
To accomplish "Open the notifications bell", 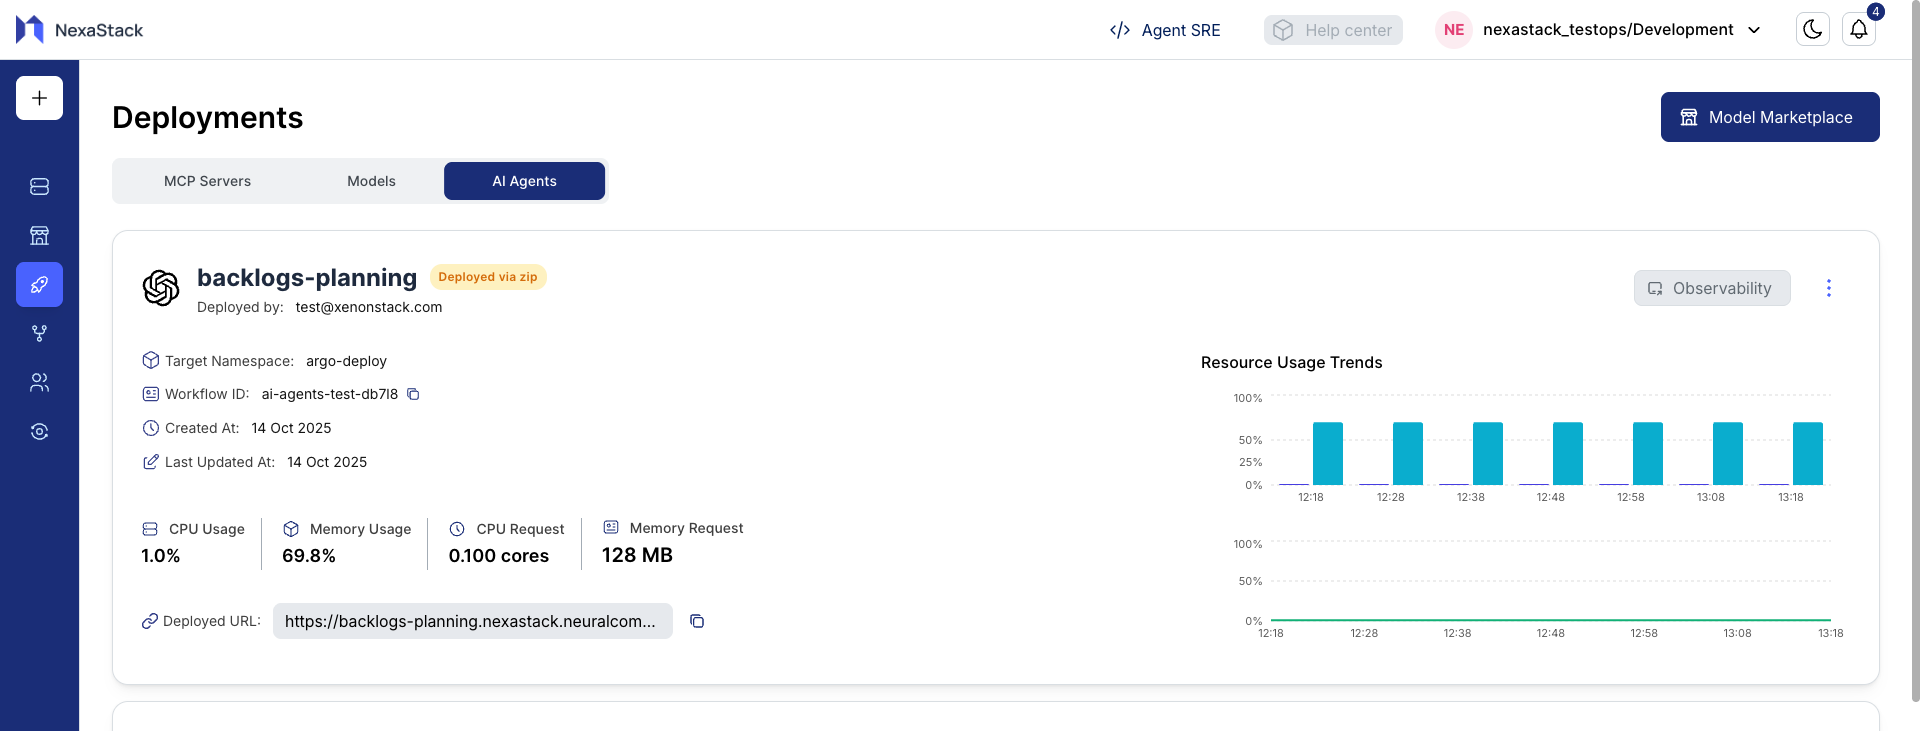I will pyautogui.click(x=1858, y=30).
